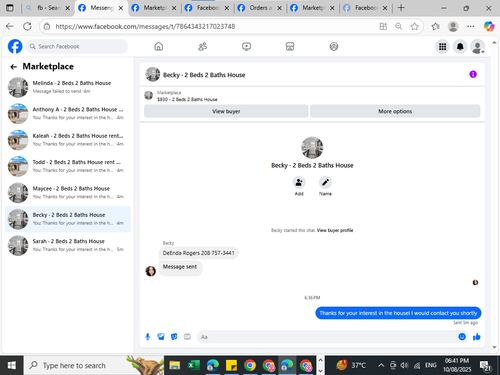Screen dimensions: 500x375
Task: Open conversation information purple icon
Action: click(473, 74)
